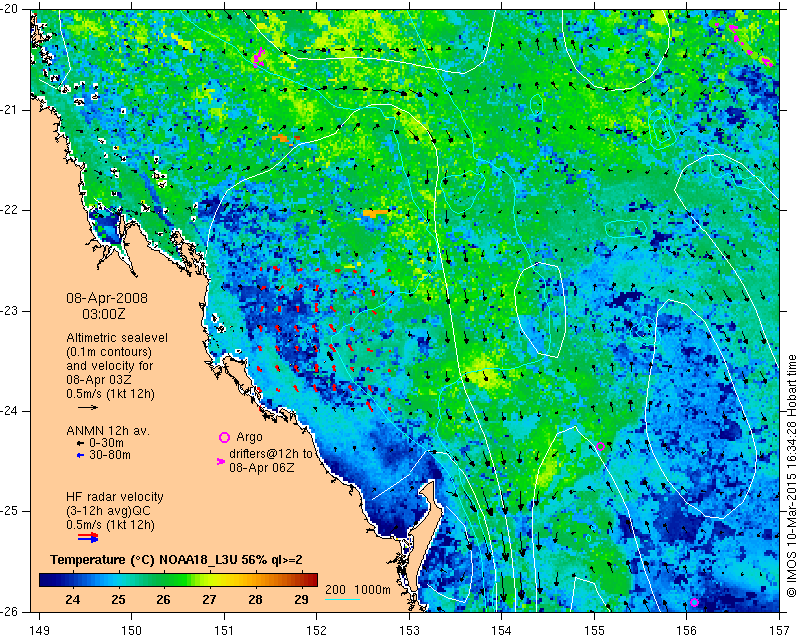Click the magenta drifter arrow legend symbol
800x640 pixels.
coord(221,461)
